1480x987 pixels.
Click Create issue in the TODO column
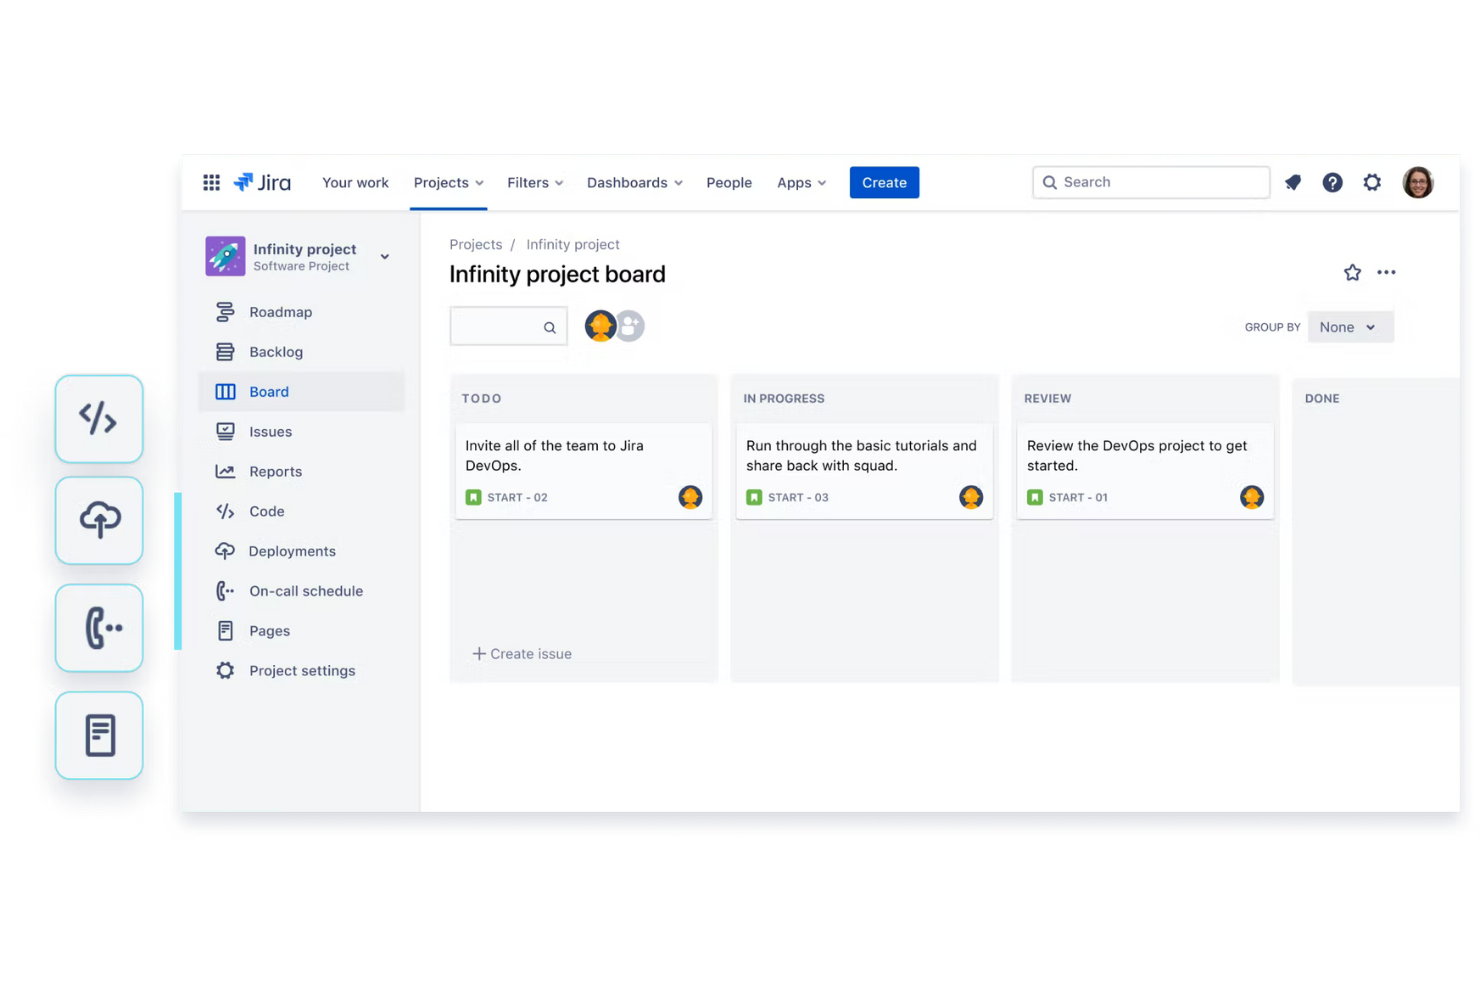pos(522,653)
